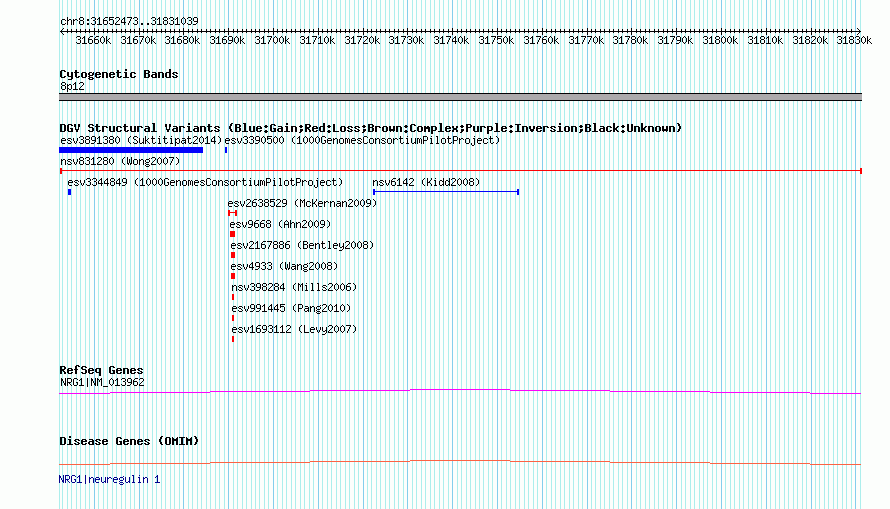Screen dimensions: 890x509
Task: Click the 31750k ruler tick label
Action: (496, 41)
